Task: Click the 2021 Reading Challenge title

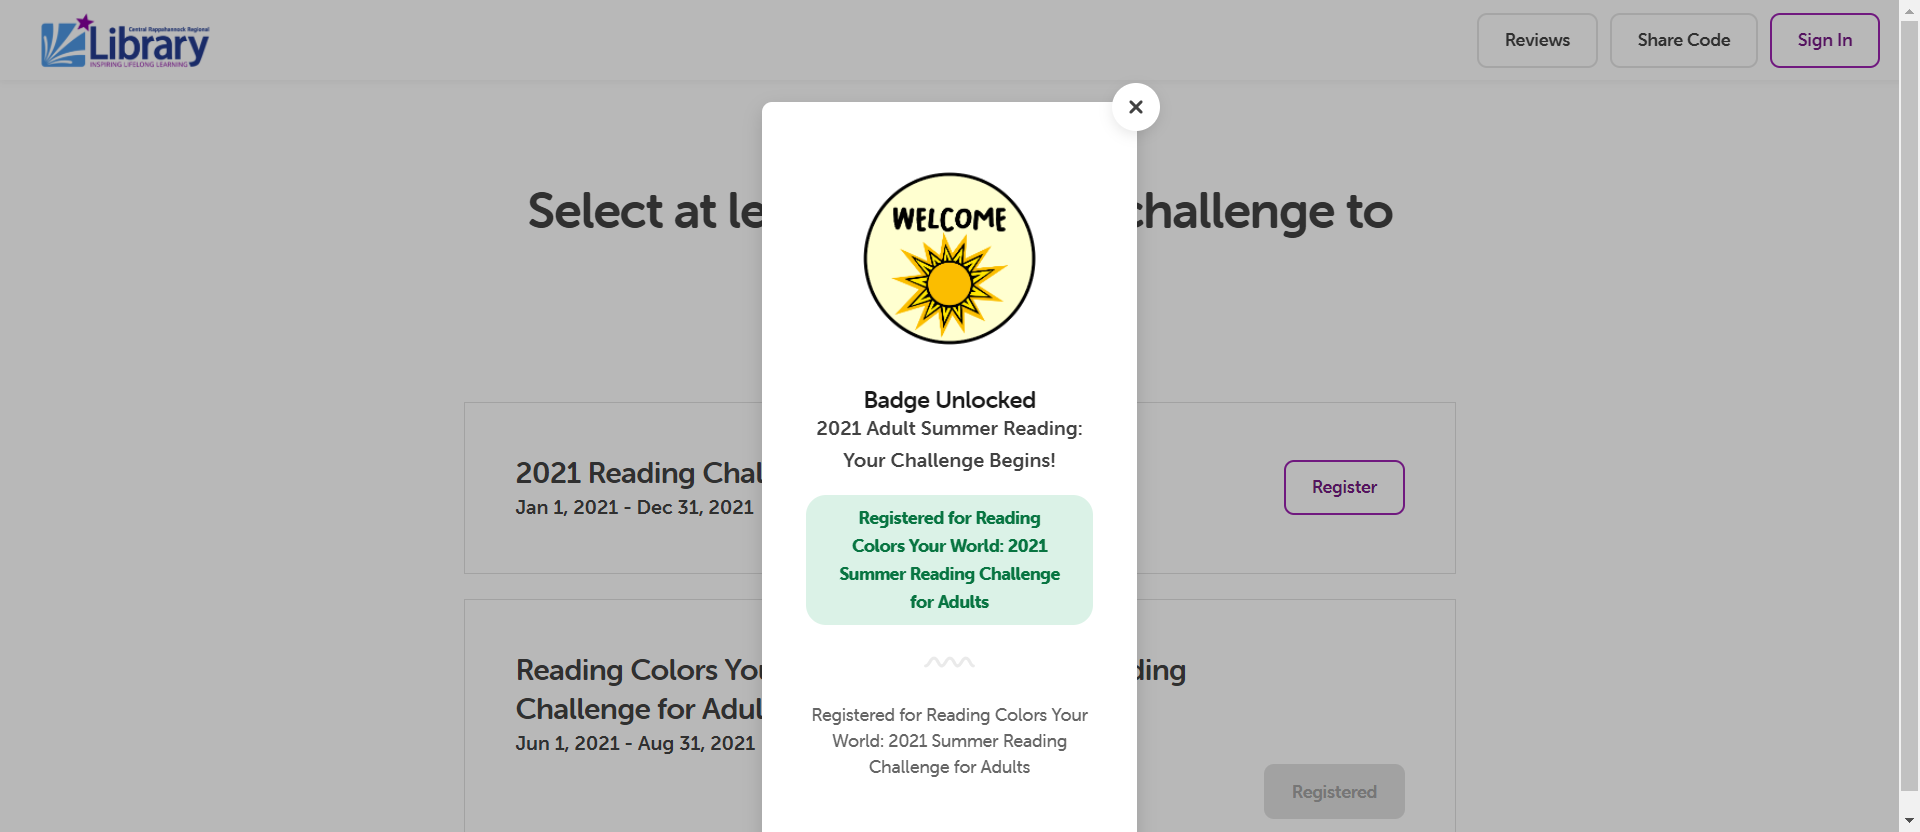Action: pyautogui.click(x=638, y=472)
